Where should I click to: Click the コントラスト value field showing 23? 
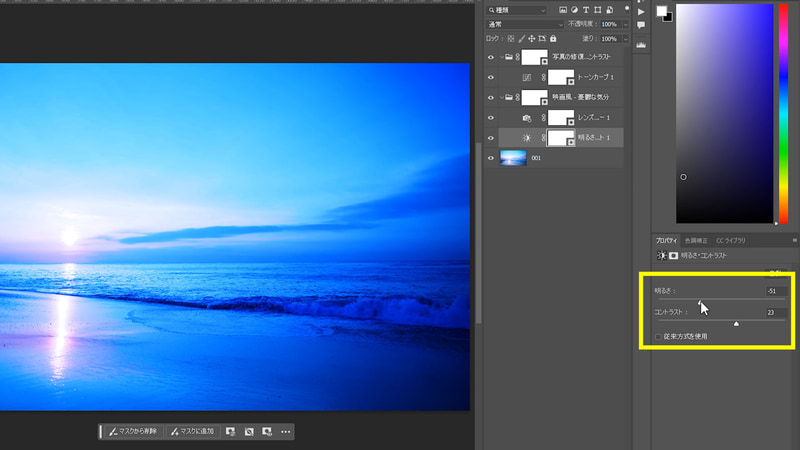[776, 312]
